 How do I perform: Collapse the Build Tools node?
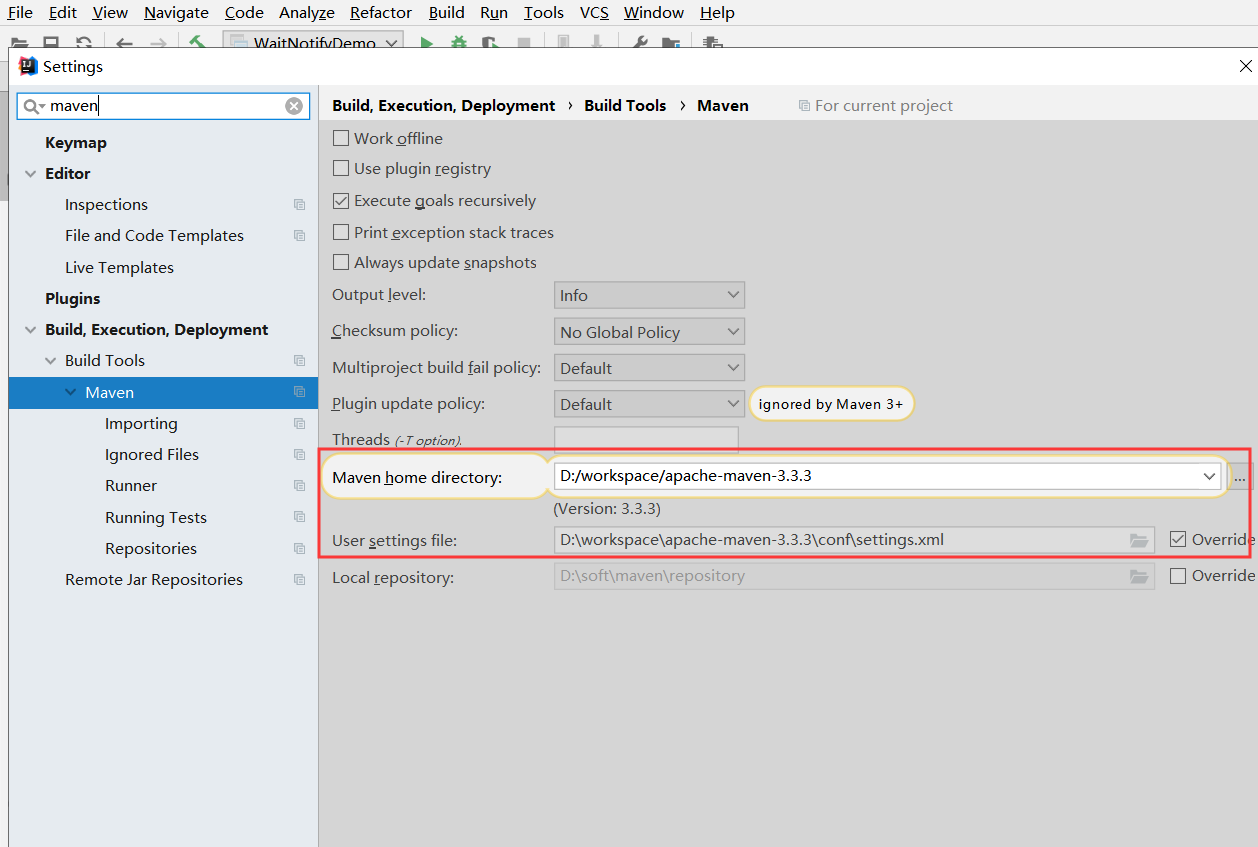coord(50,361)
